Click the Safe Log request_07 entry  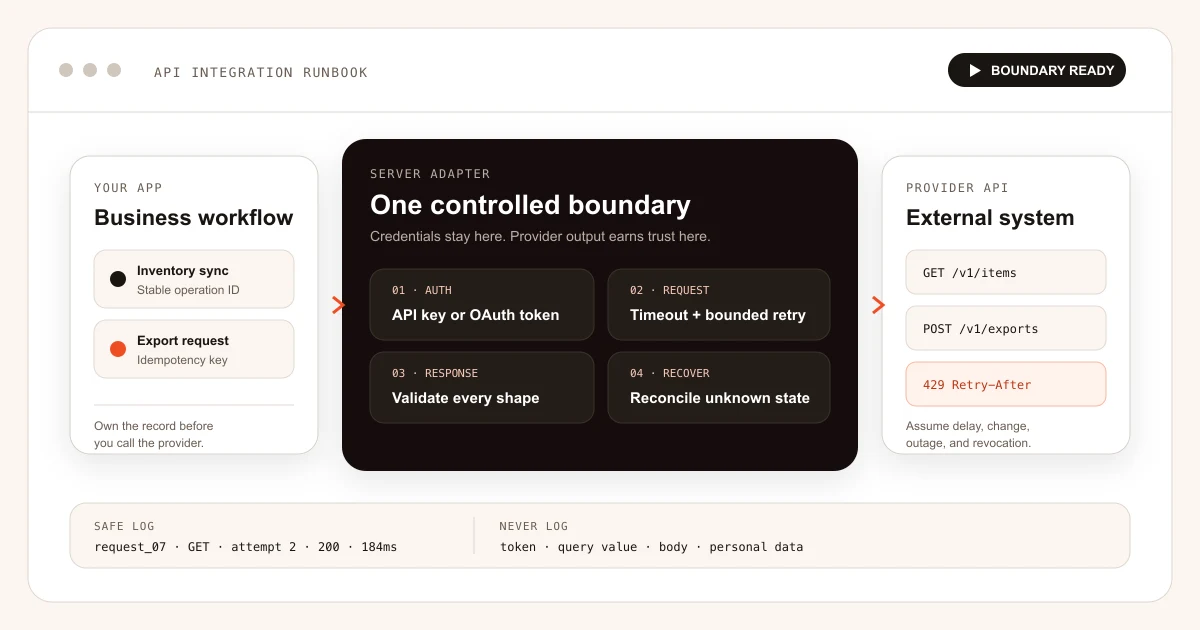coord(245,547)
